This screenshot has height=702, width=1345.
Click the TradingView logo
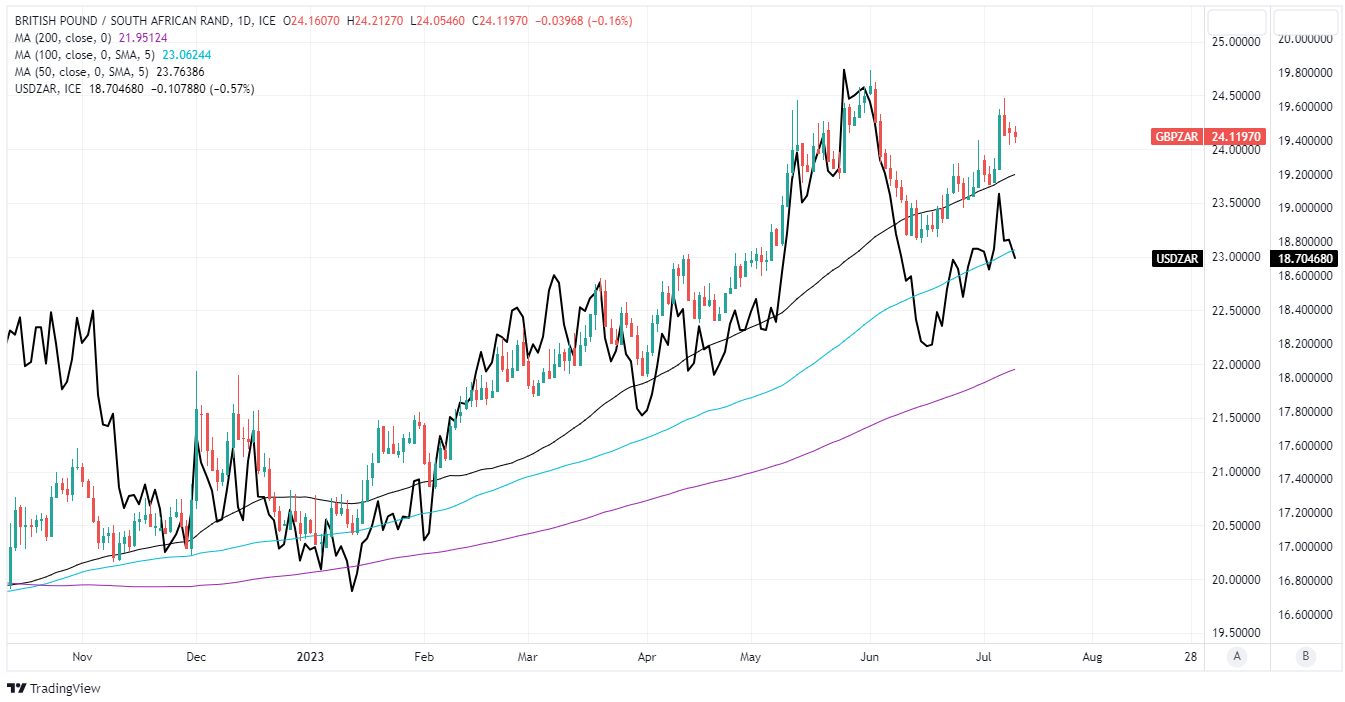pyautogui.click(x=54, y=688)
